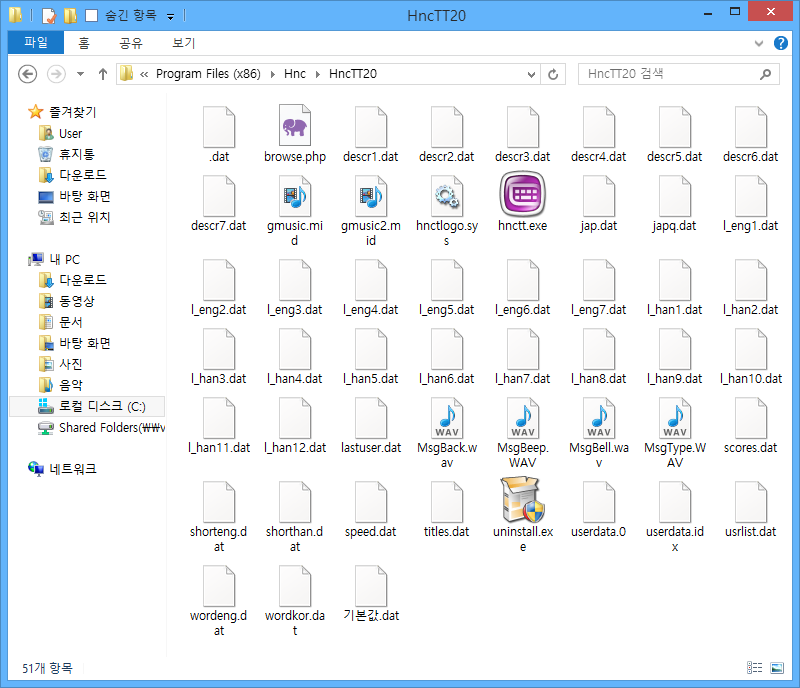
Task: Select 내 PC in the navigation pane
Action: 65,259
